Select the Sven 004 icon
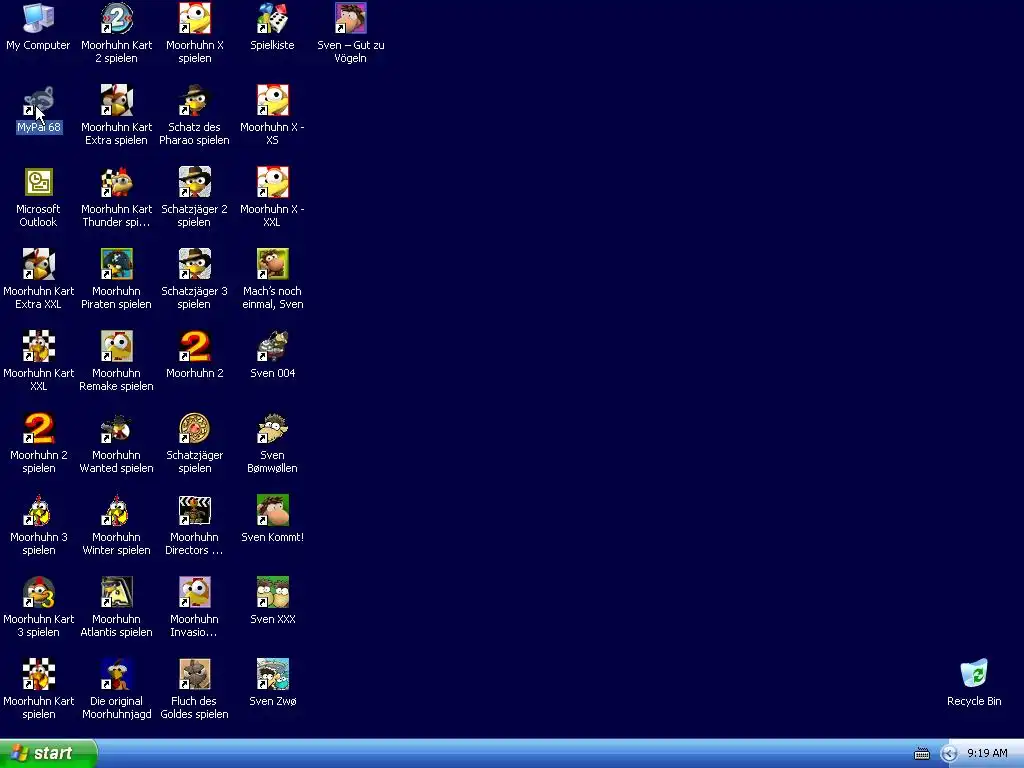 click(272, 346)
